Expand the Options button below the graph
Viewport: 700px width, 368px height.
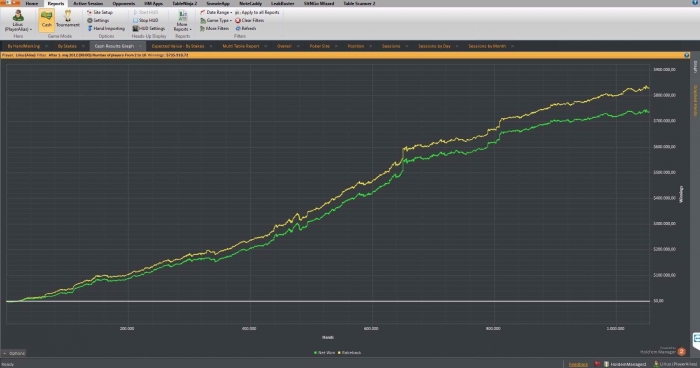[14, 353]
